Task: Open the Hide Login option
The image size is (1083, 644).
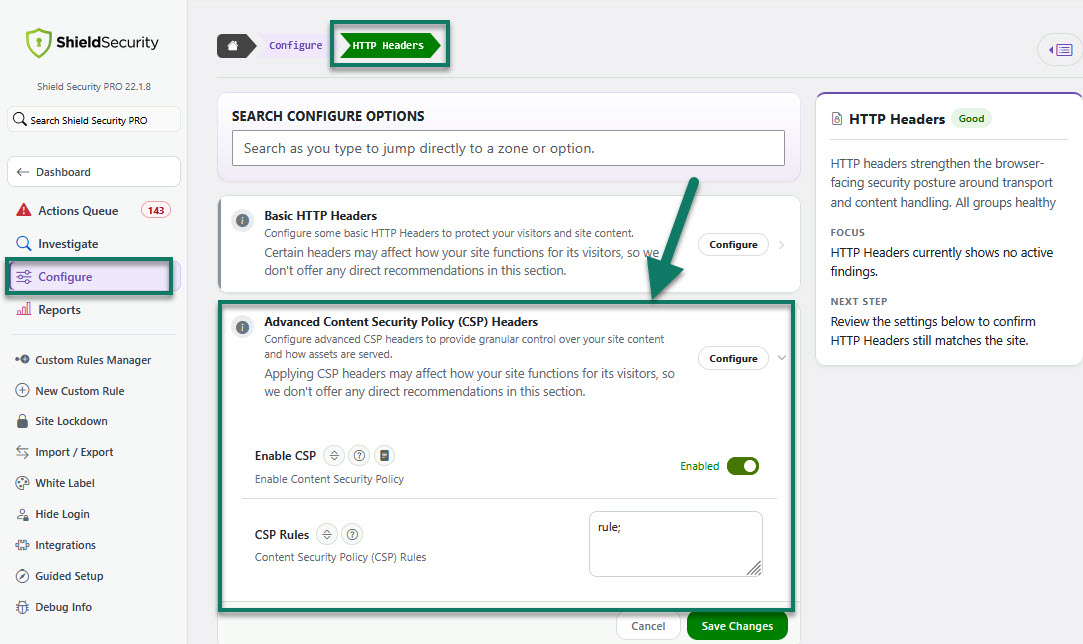Action: [62, 514]
